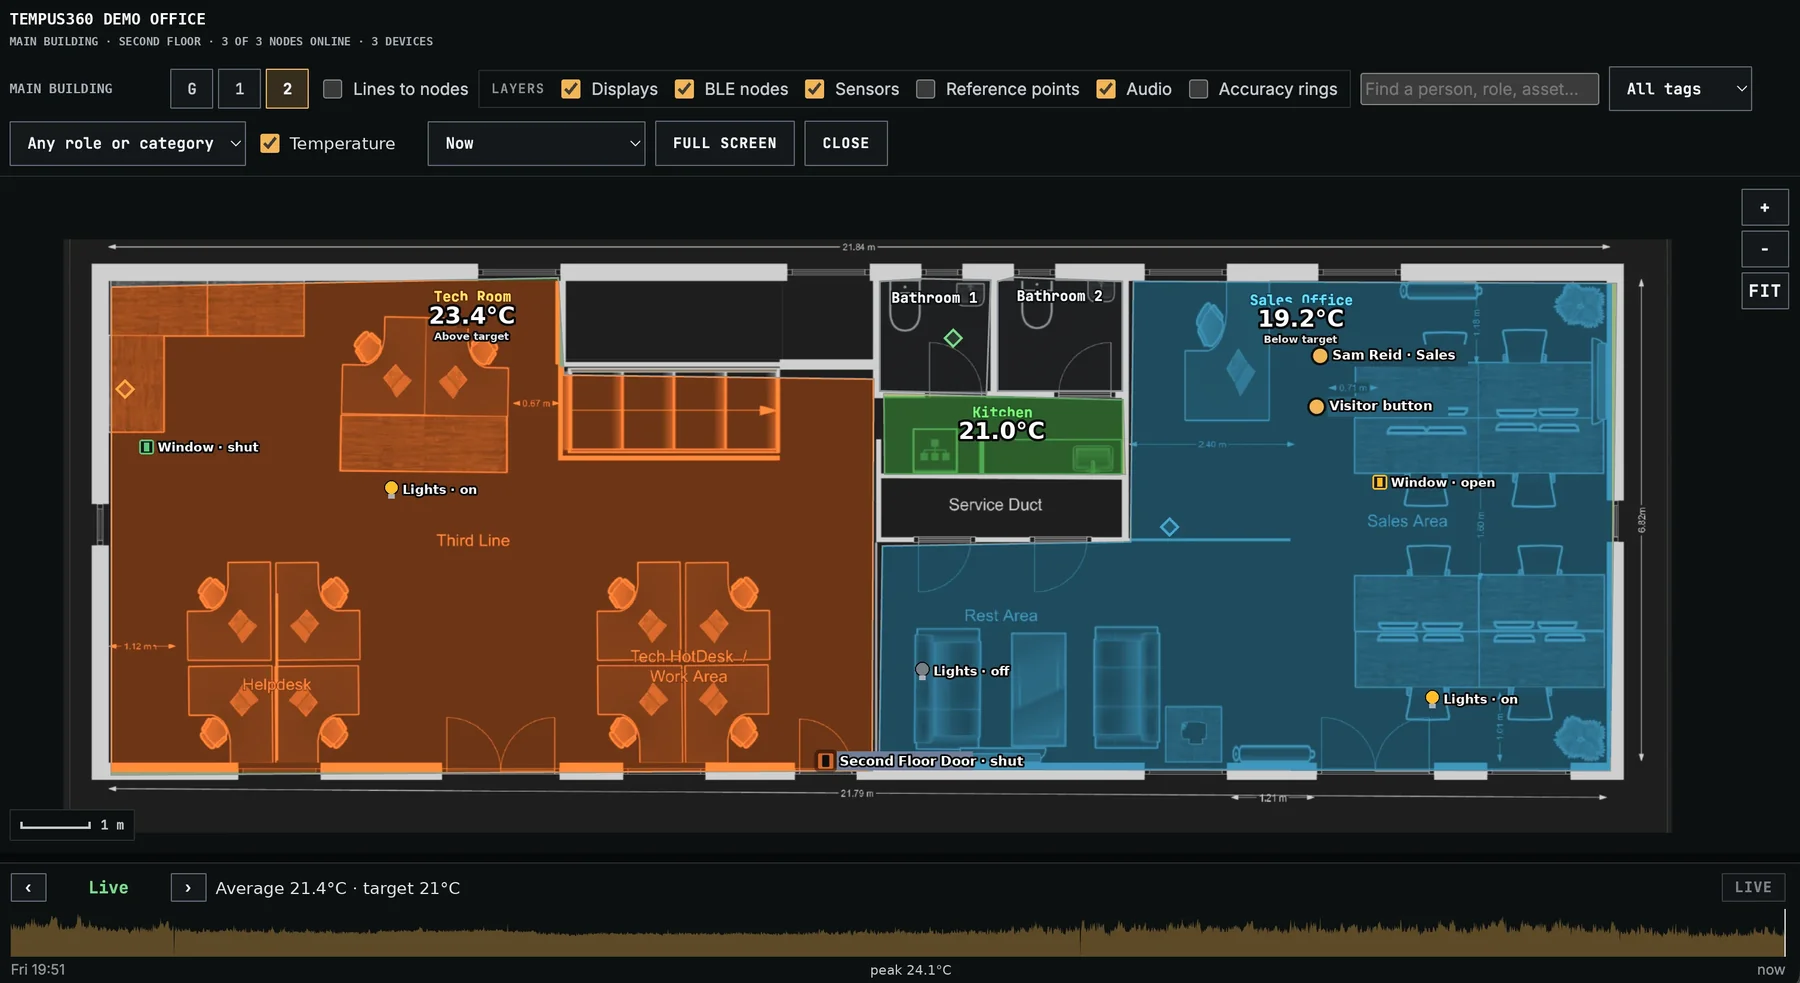Toggle BLE nodes layer checkbox

(x=684, y=89)
